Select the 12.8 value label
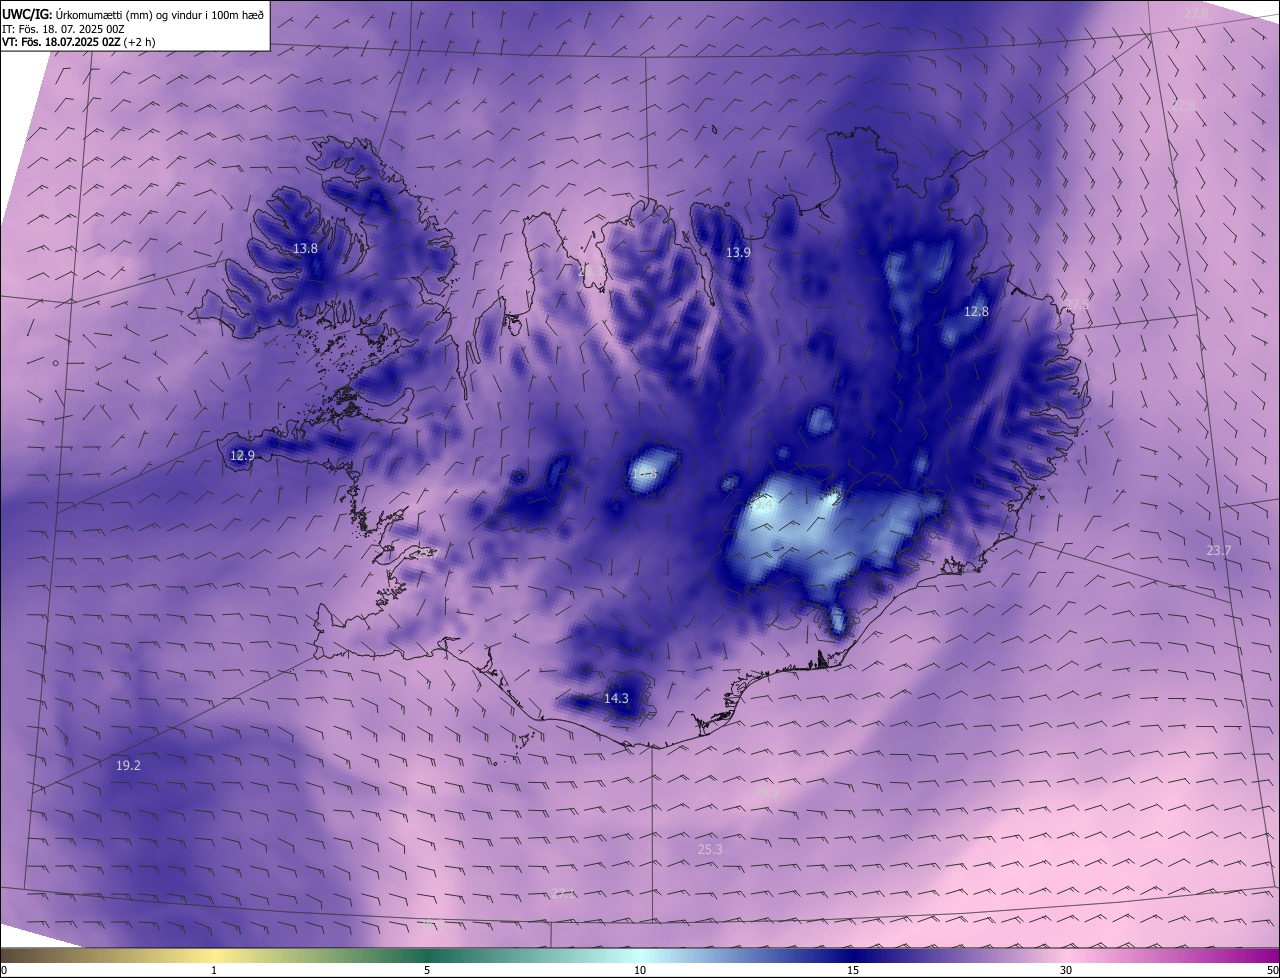1280x978 pixels. coord(976,312)
